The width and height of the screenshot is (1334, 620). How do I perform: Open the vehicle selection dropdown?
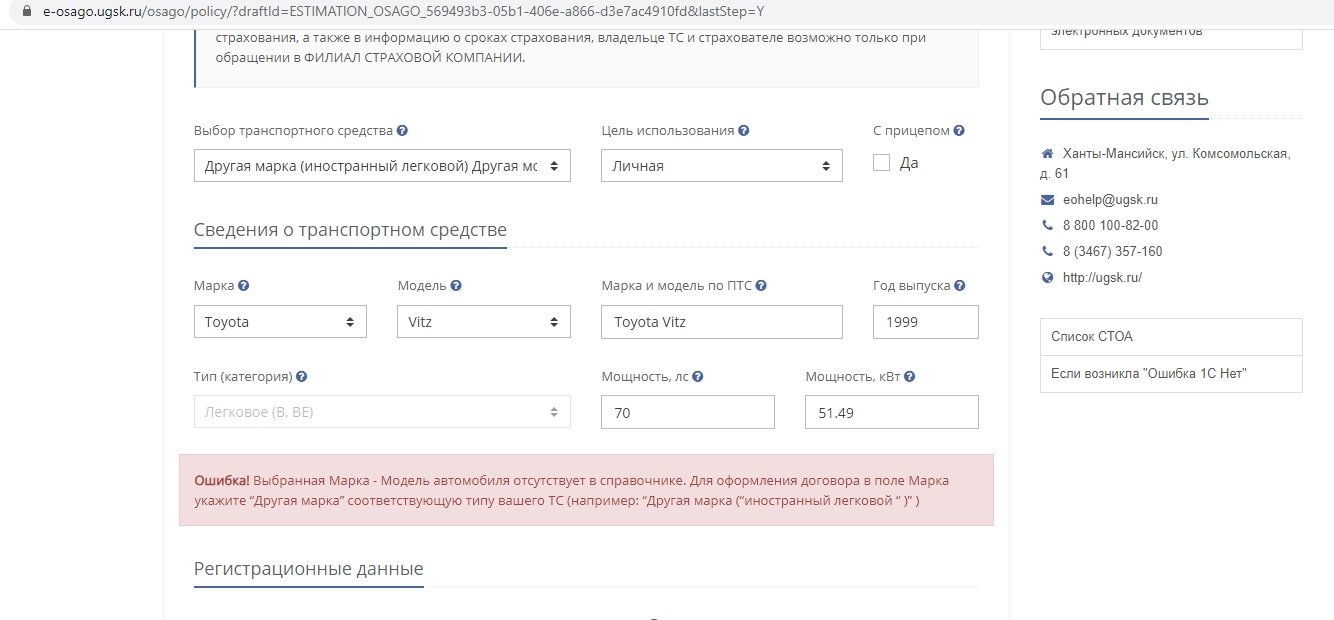coord(382,166)
